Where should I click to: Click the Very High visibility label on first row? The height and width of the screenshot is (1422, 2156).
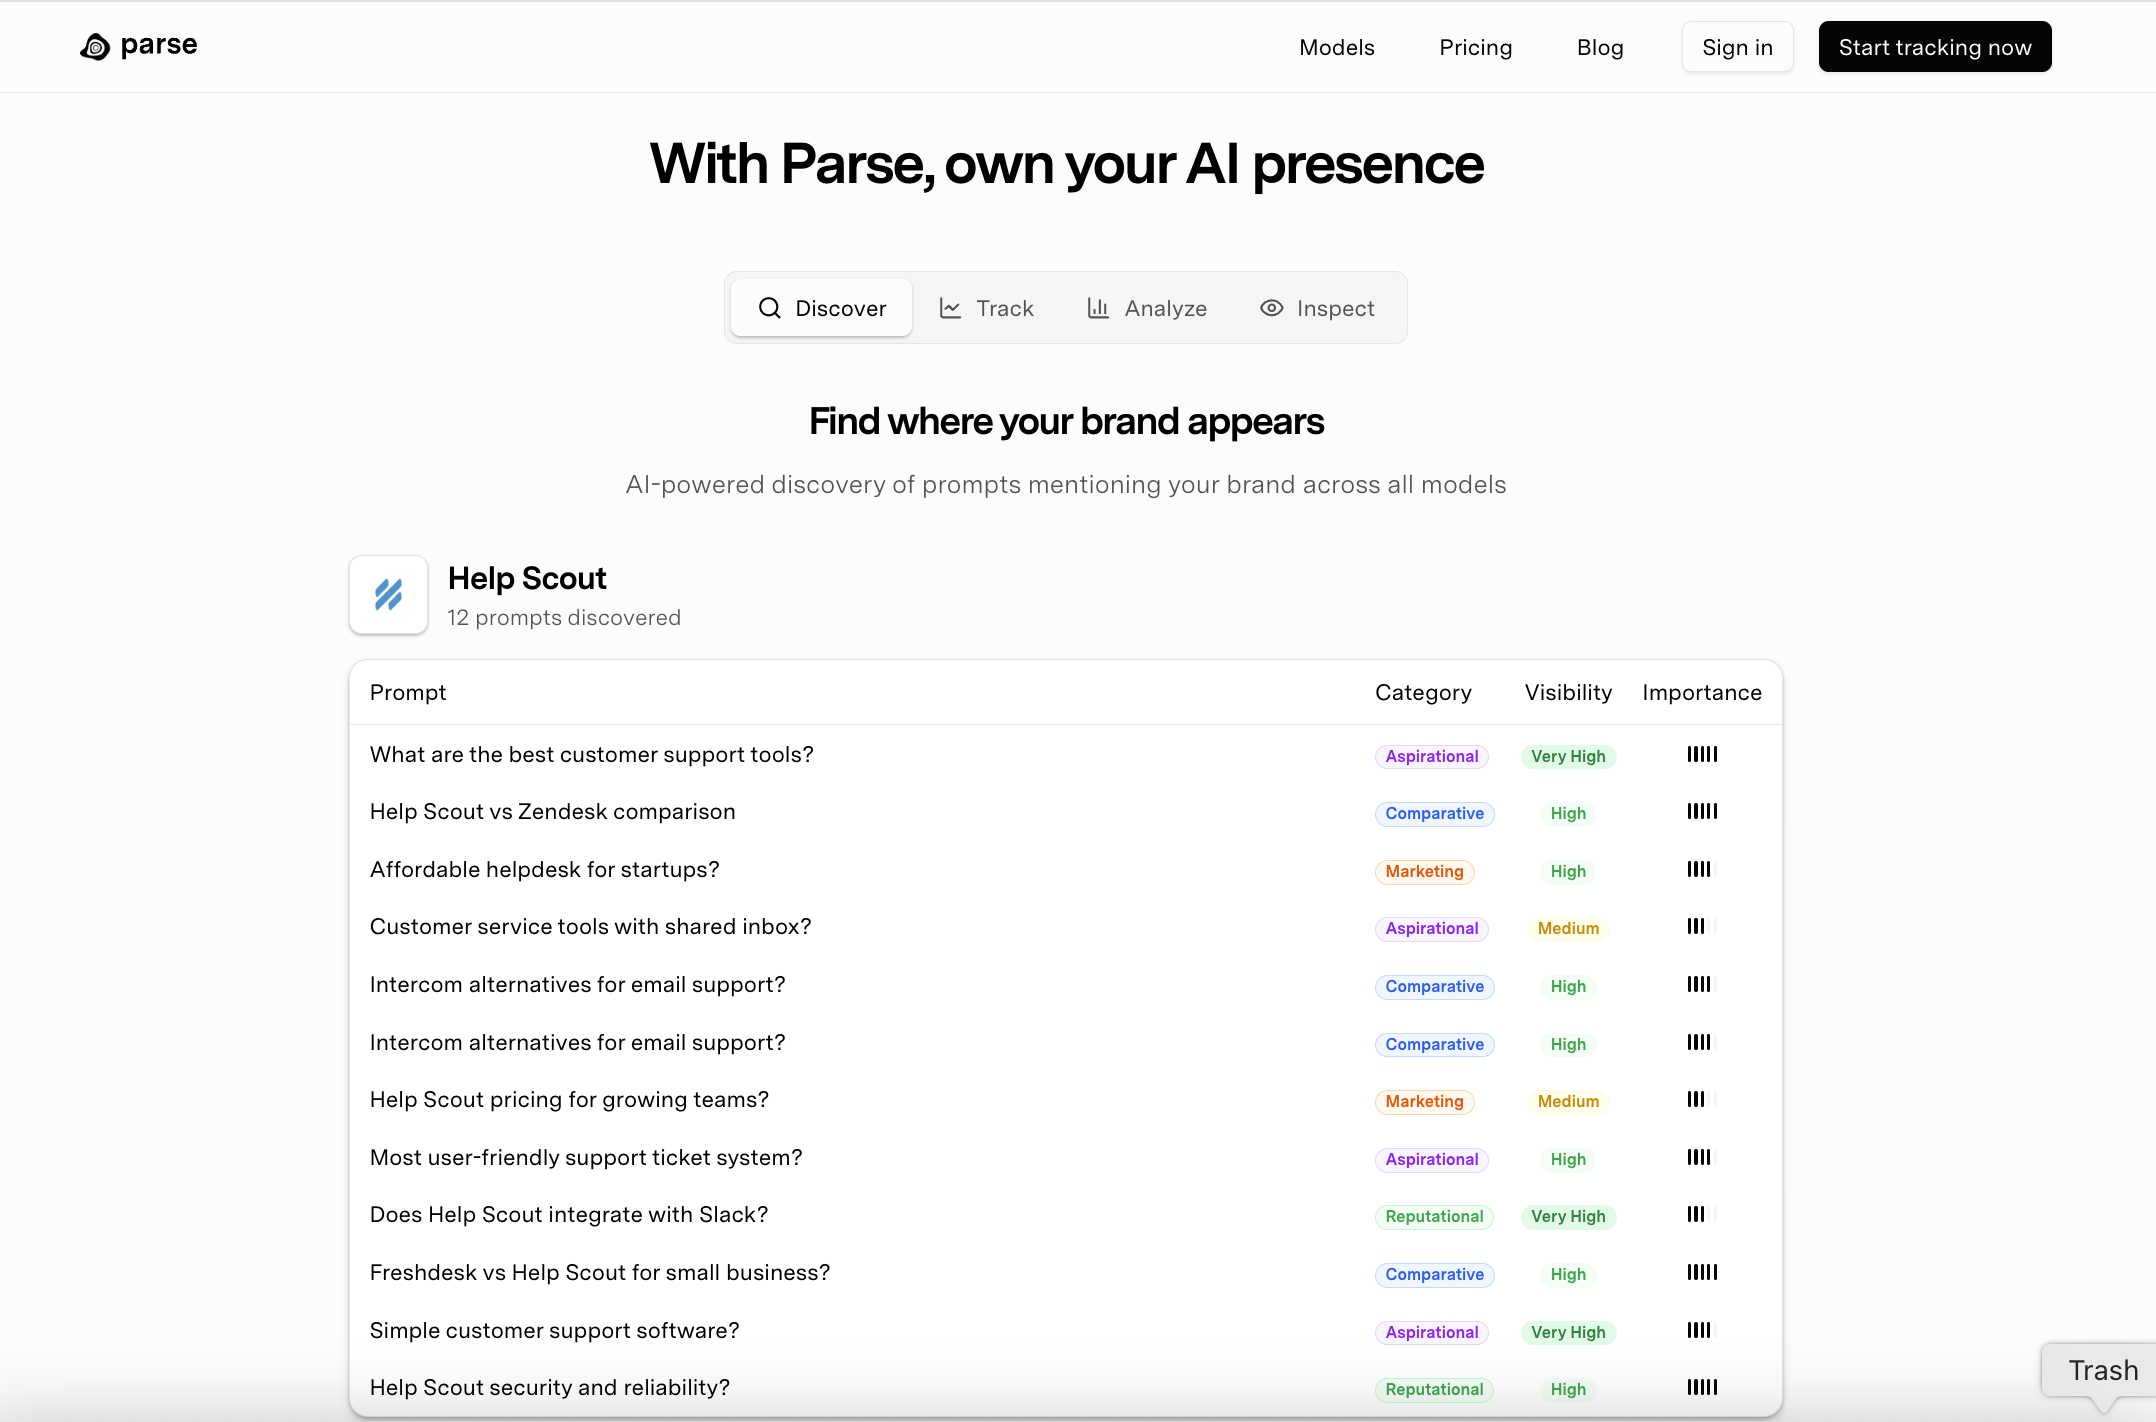[x=1568, y=756]
